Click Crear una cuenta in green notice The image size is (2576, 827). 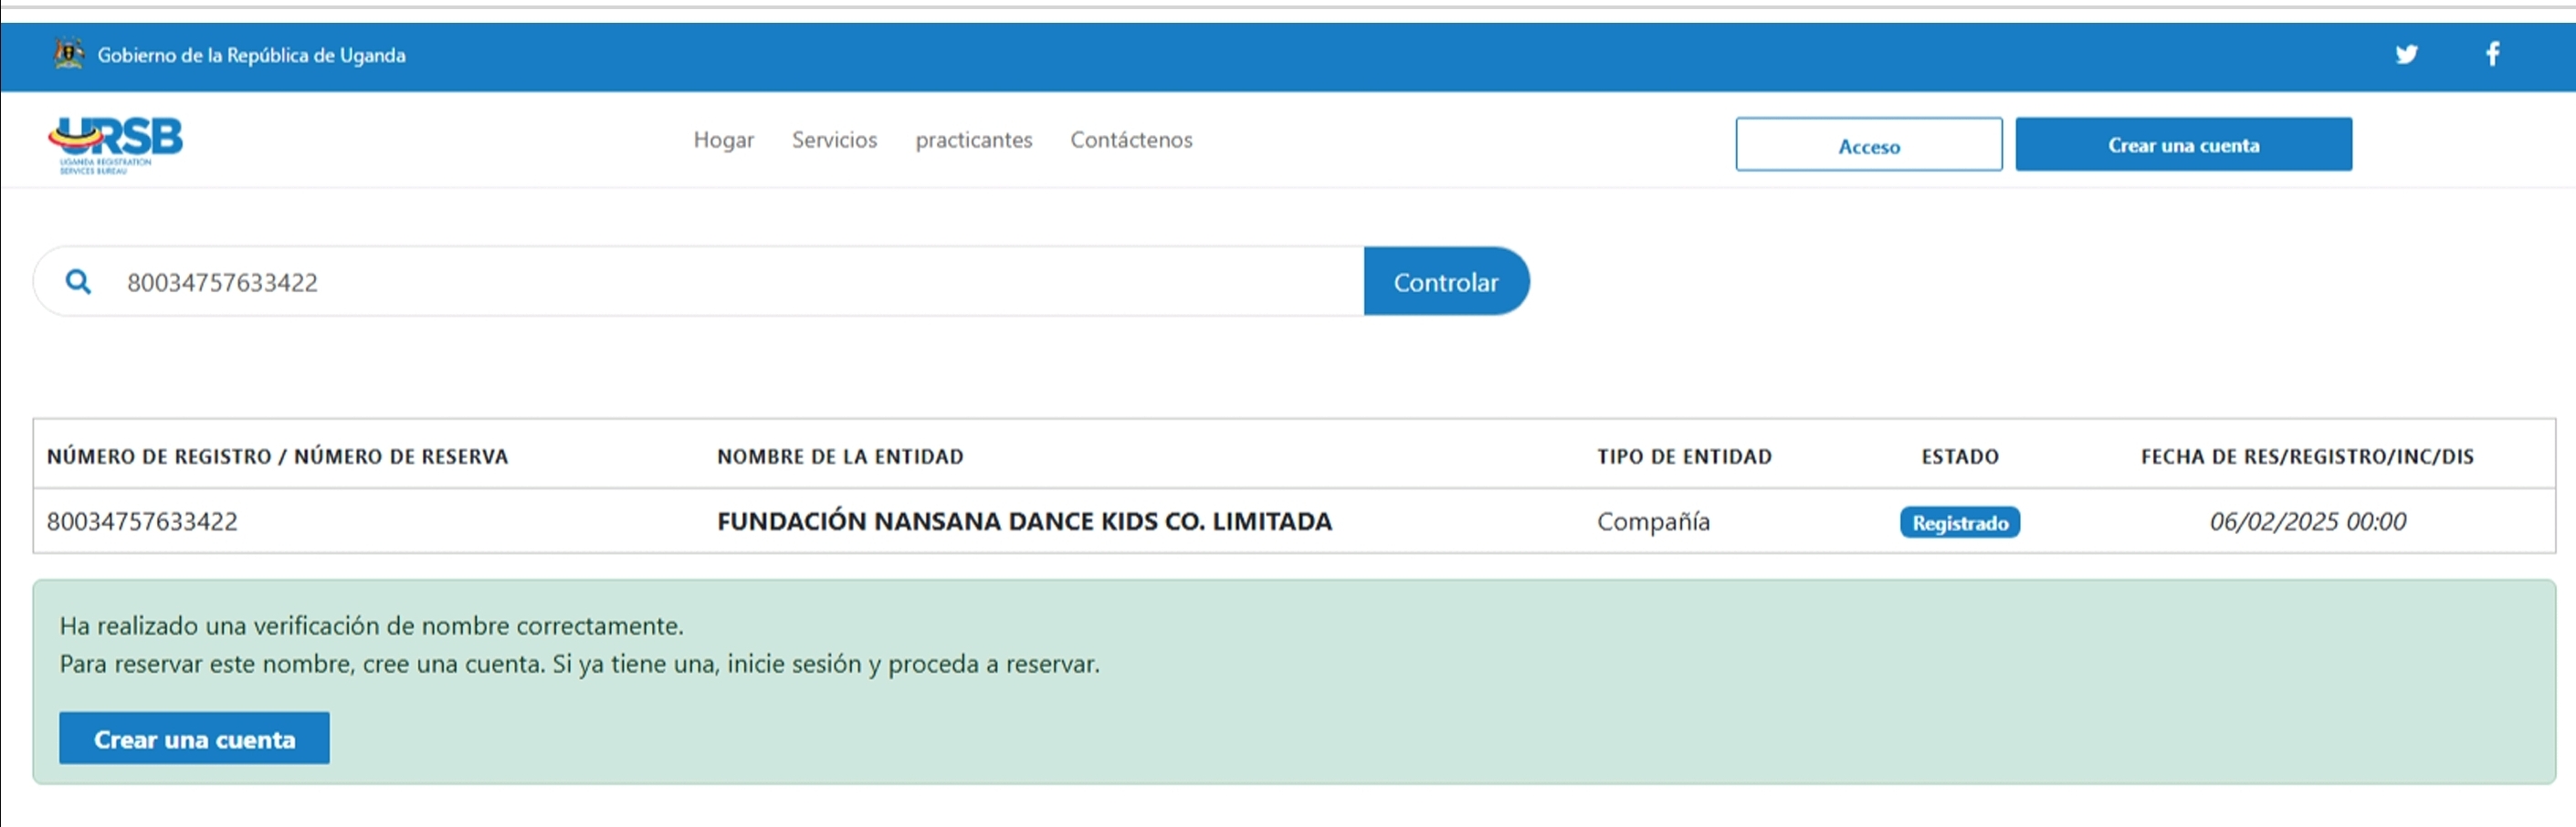194,739
